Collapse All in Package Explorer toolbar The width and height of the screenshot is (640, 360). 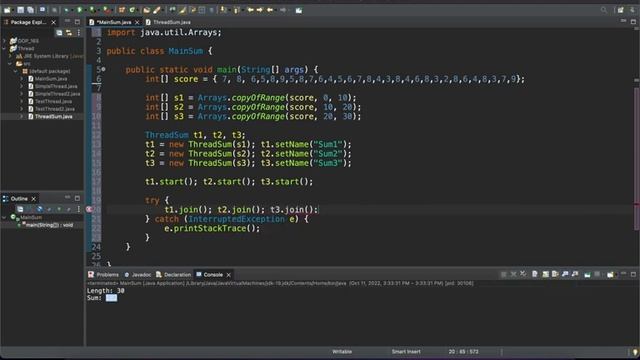(59, 33)
